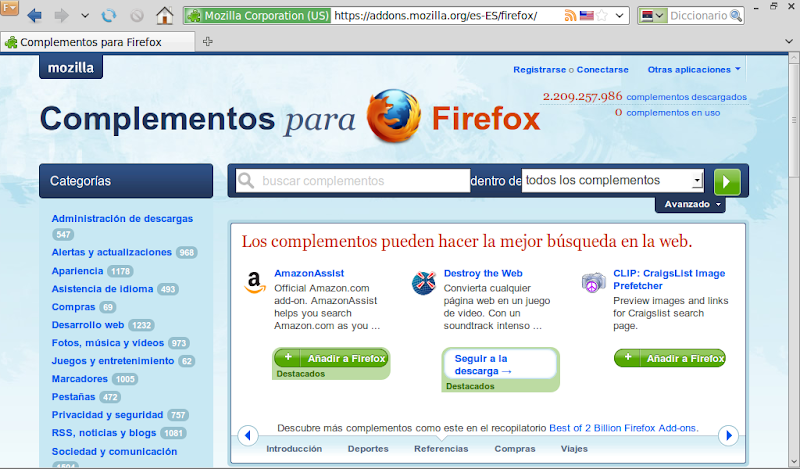Open the navigation history dropdown arrow

coord(85,16)
